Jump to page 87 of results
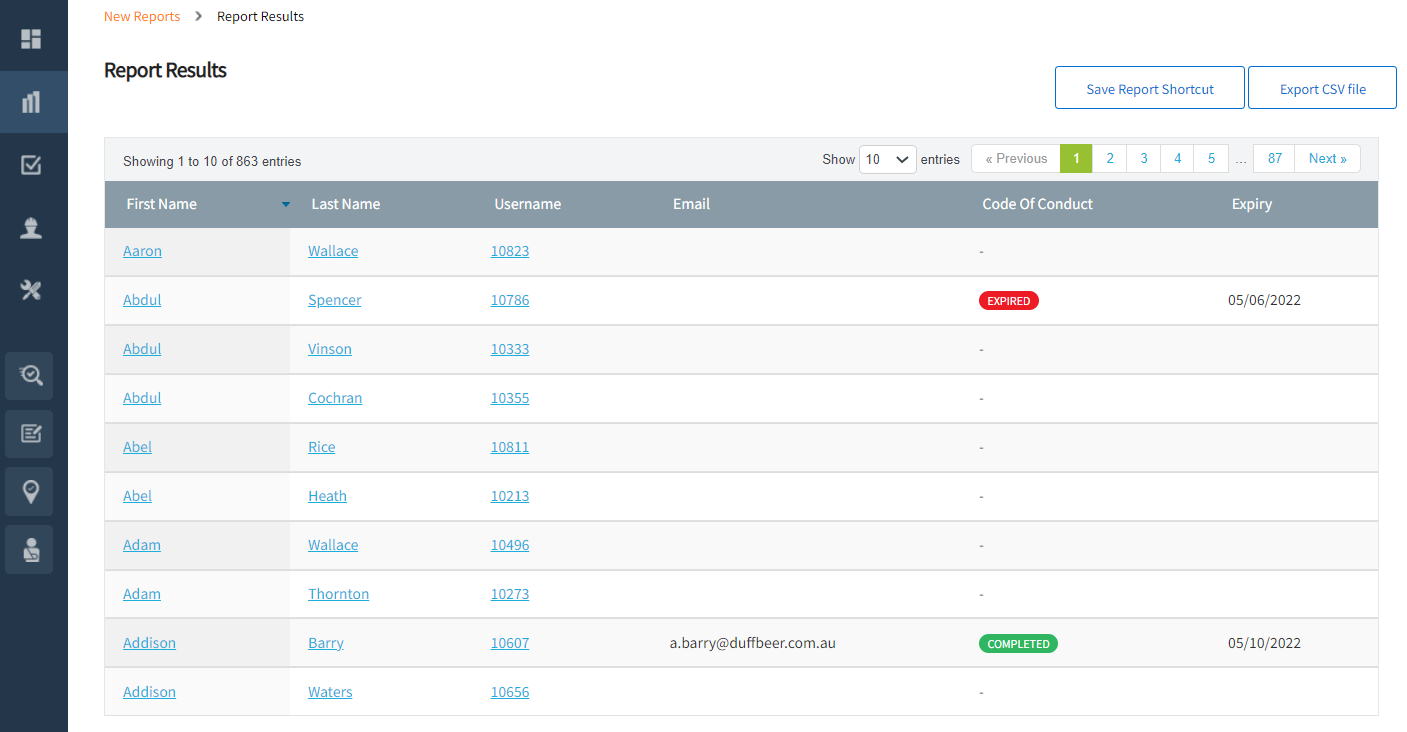The width and height of the screenshot is (1407, 732). point(1274,159)
